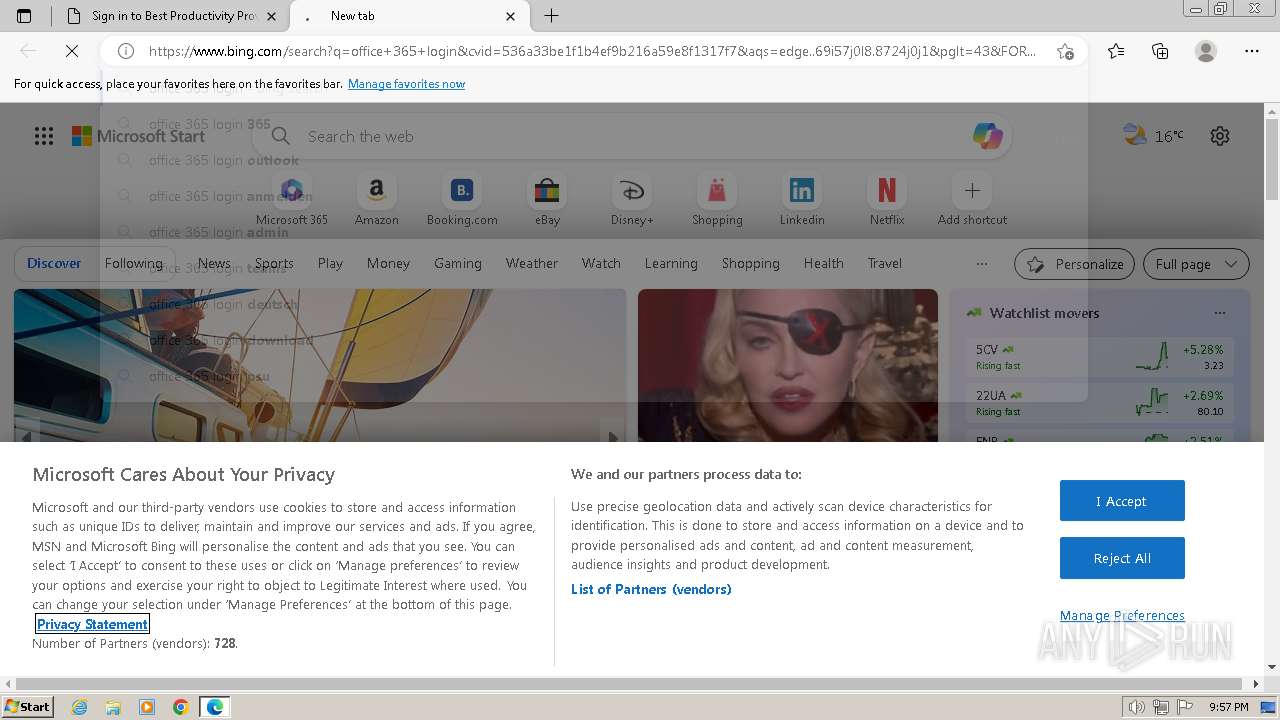Show the 16°C weather widget

click(x=1153, y=136)
